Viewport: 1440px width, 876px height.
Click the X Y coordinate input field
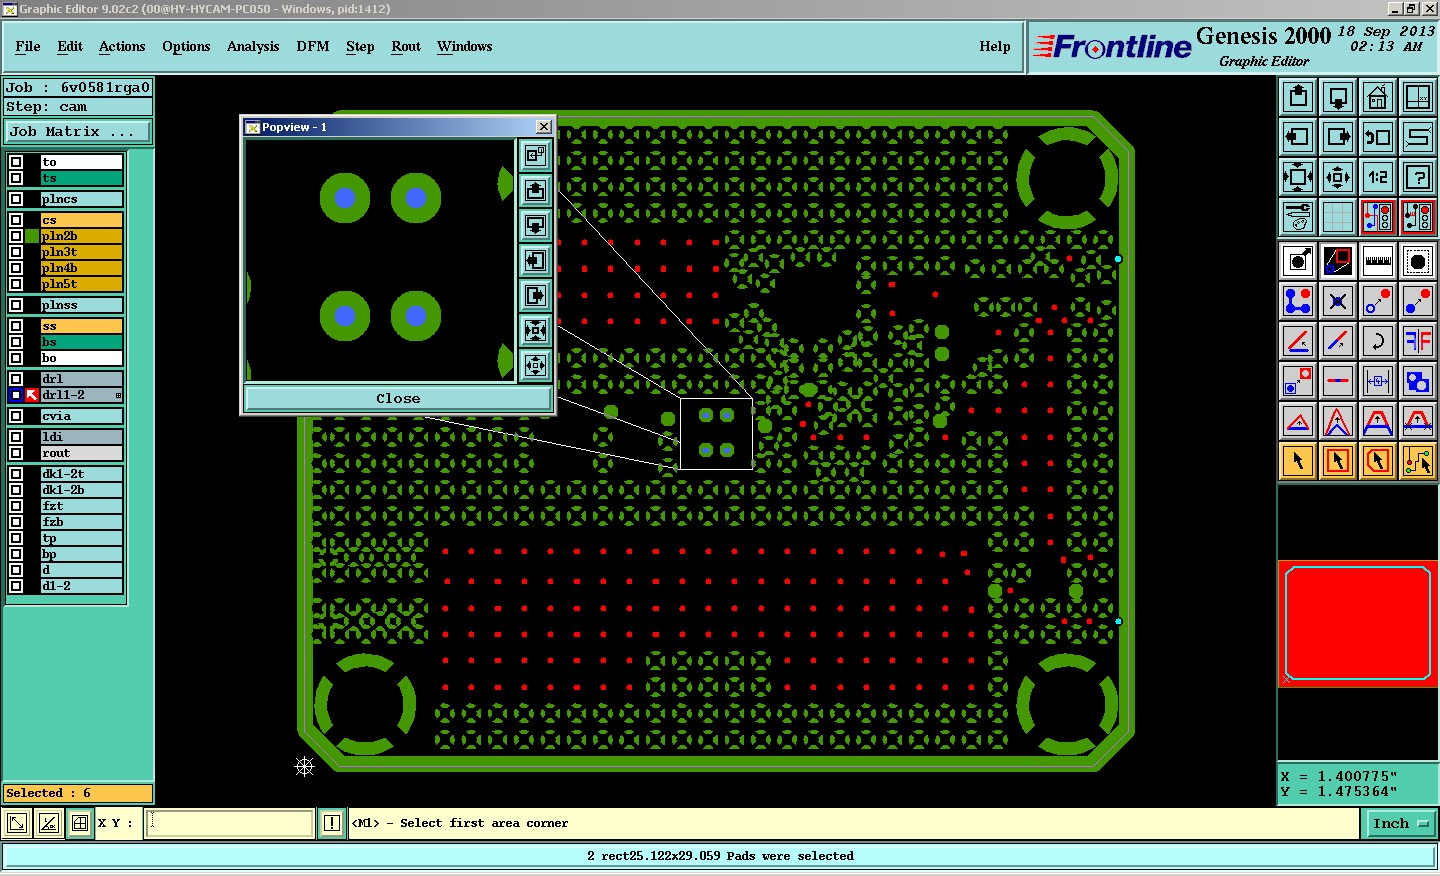[231, 823]
